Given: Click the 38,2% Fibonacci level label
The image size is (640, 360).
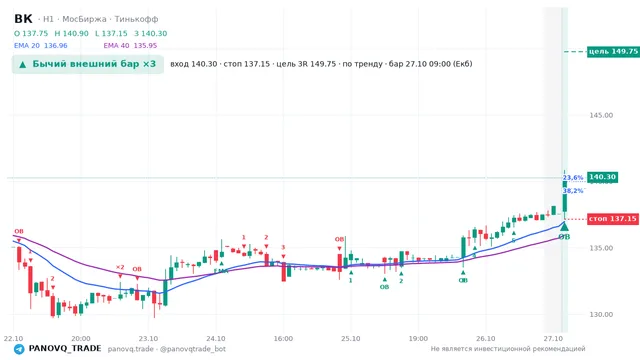Looking at the screenshot, I should 573,191.
